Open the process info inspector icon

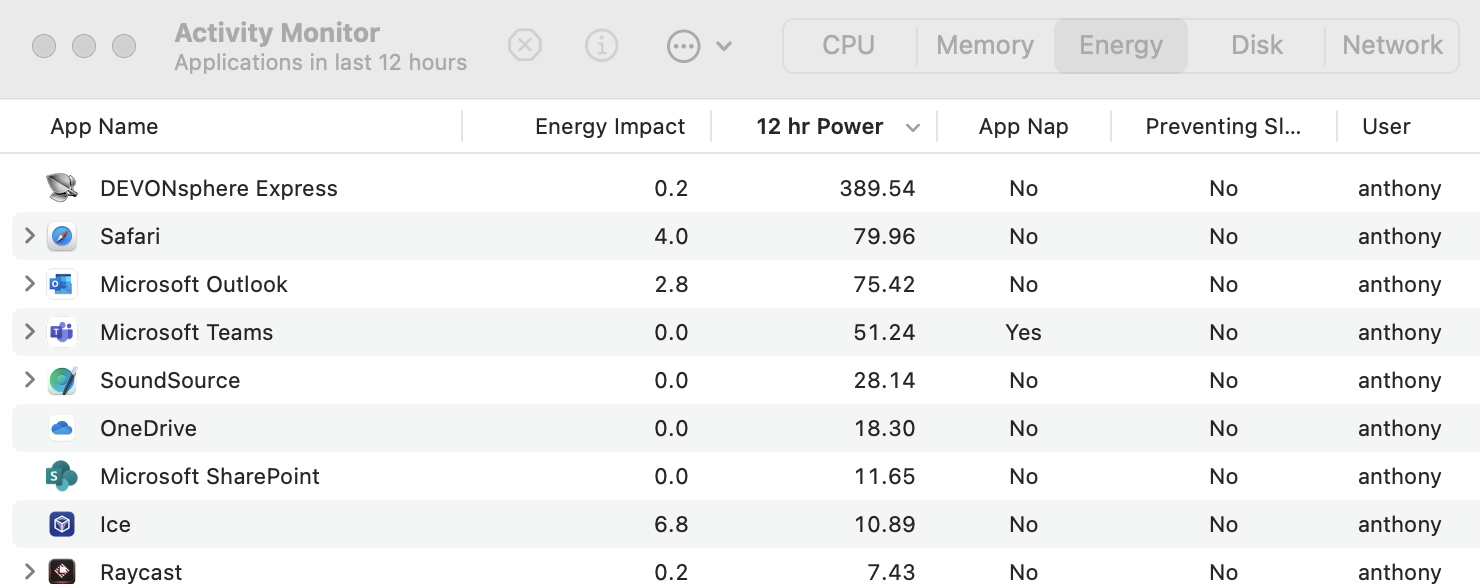601,45
